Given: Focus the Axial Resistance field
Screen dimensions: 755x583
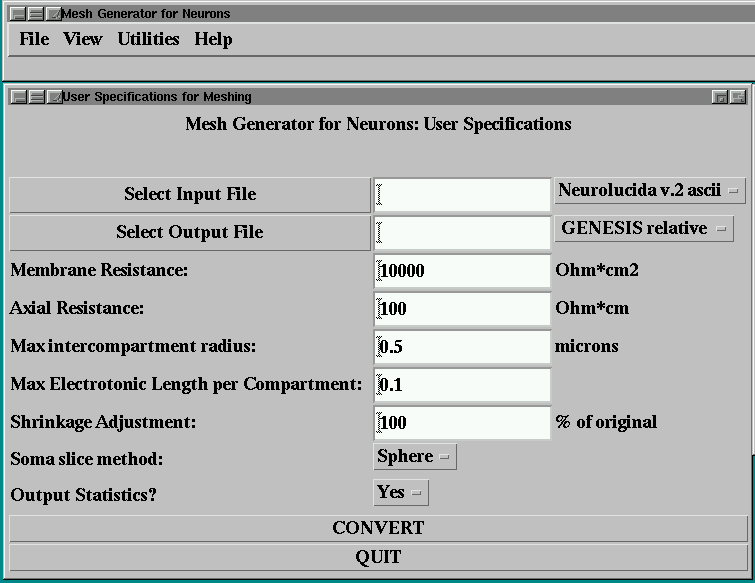Looking at the screenshot, I should point(462,308).
